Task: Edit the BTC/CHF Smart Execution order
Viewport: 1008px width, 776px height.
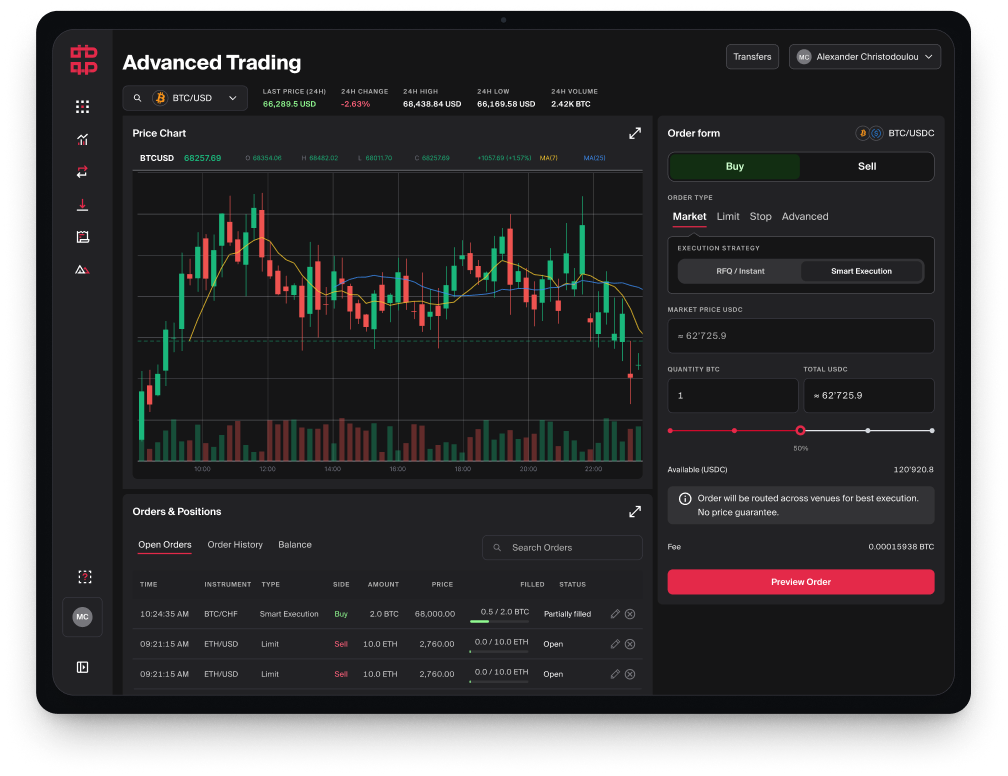Action: pos(615,614)
